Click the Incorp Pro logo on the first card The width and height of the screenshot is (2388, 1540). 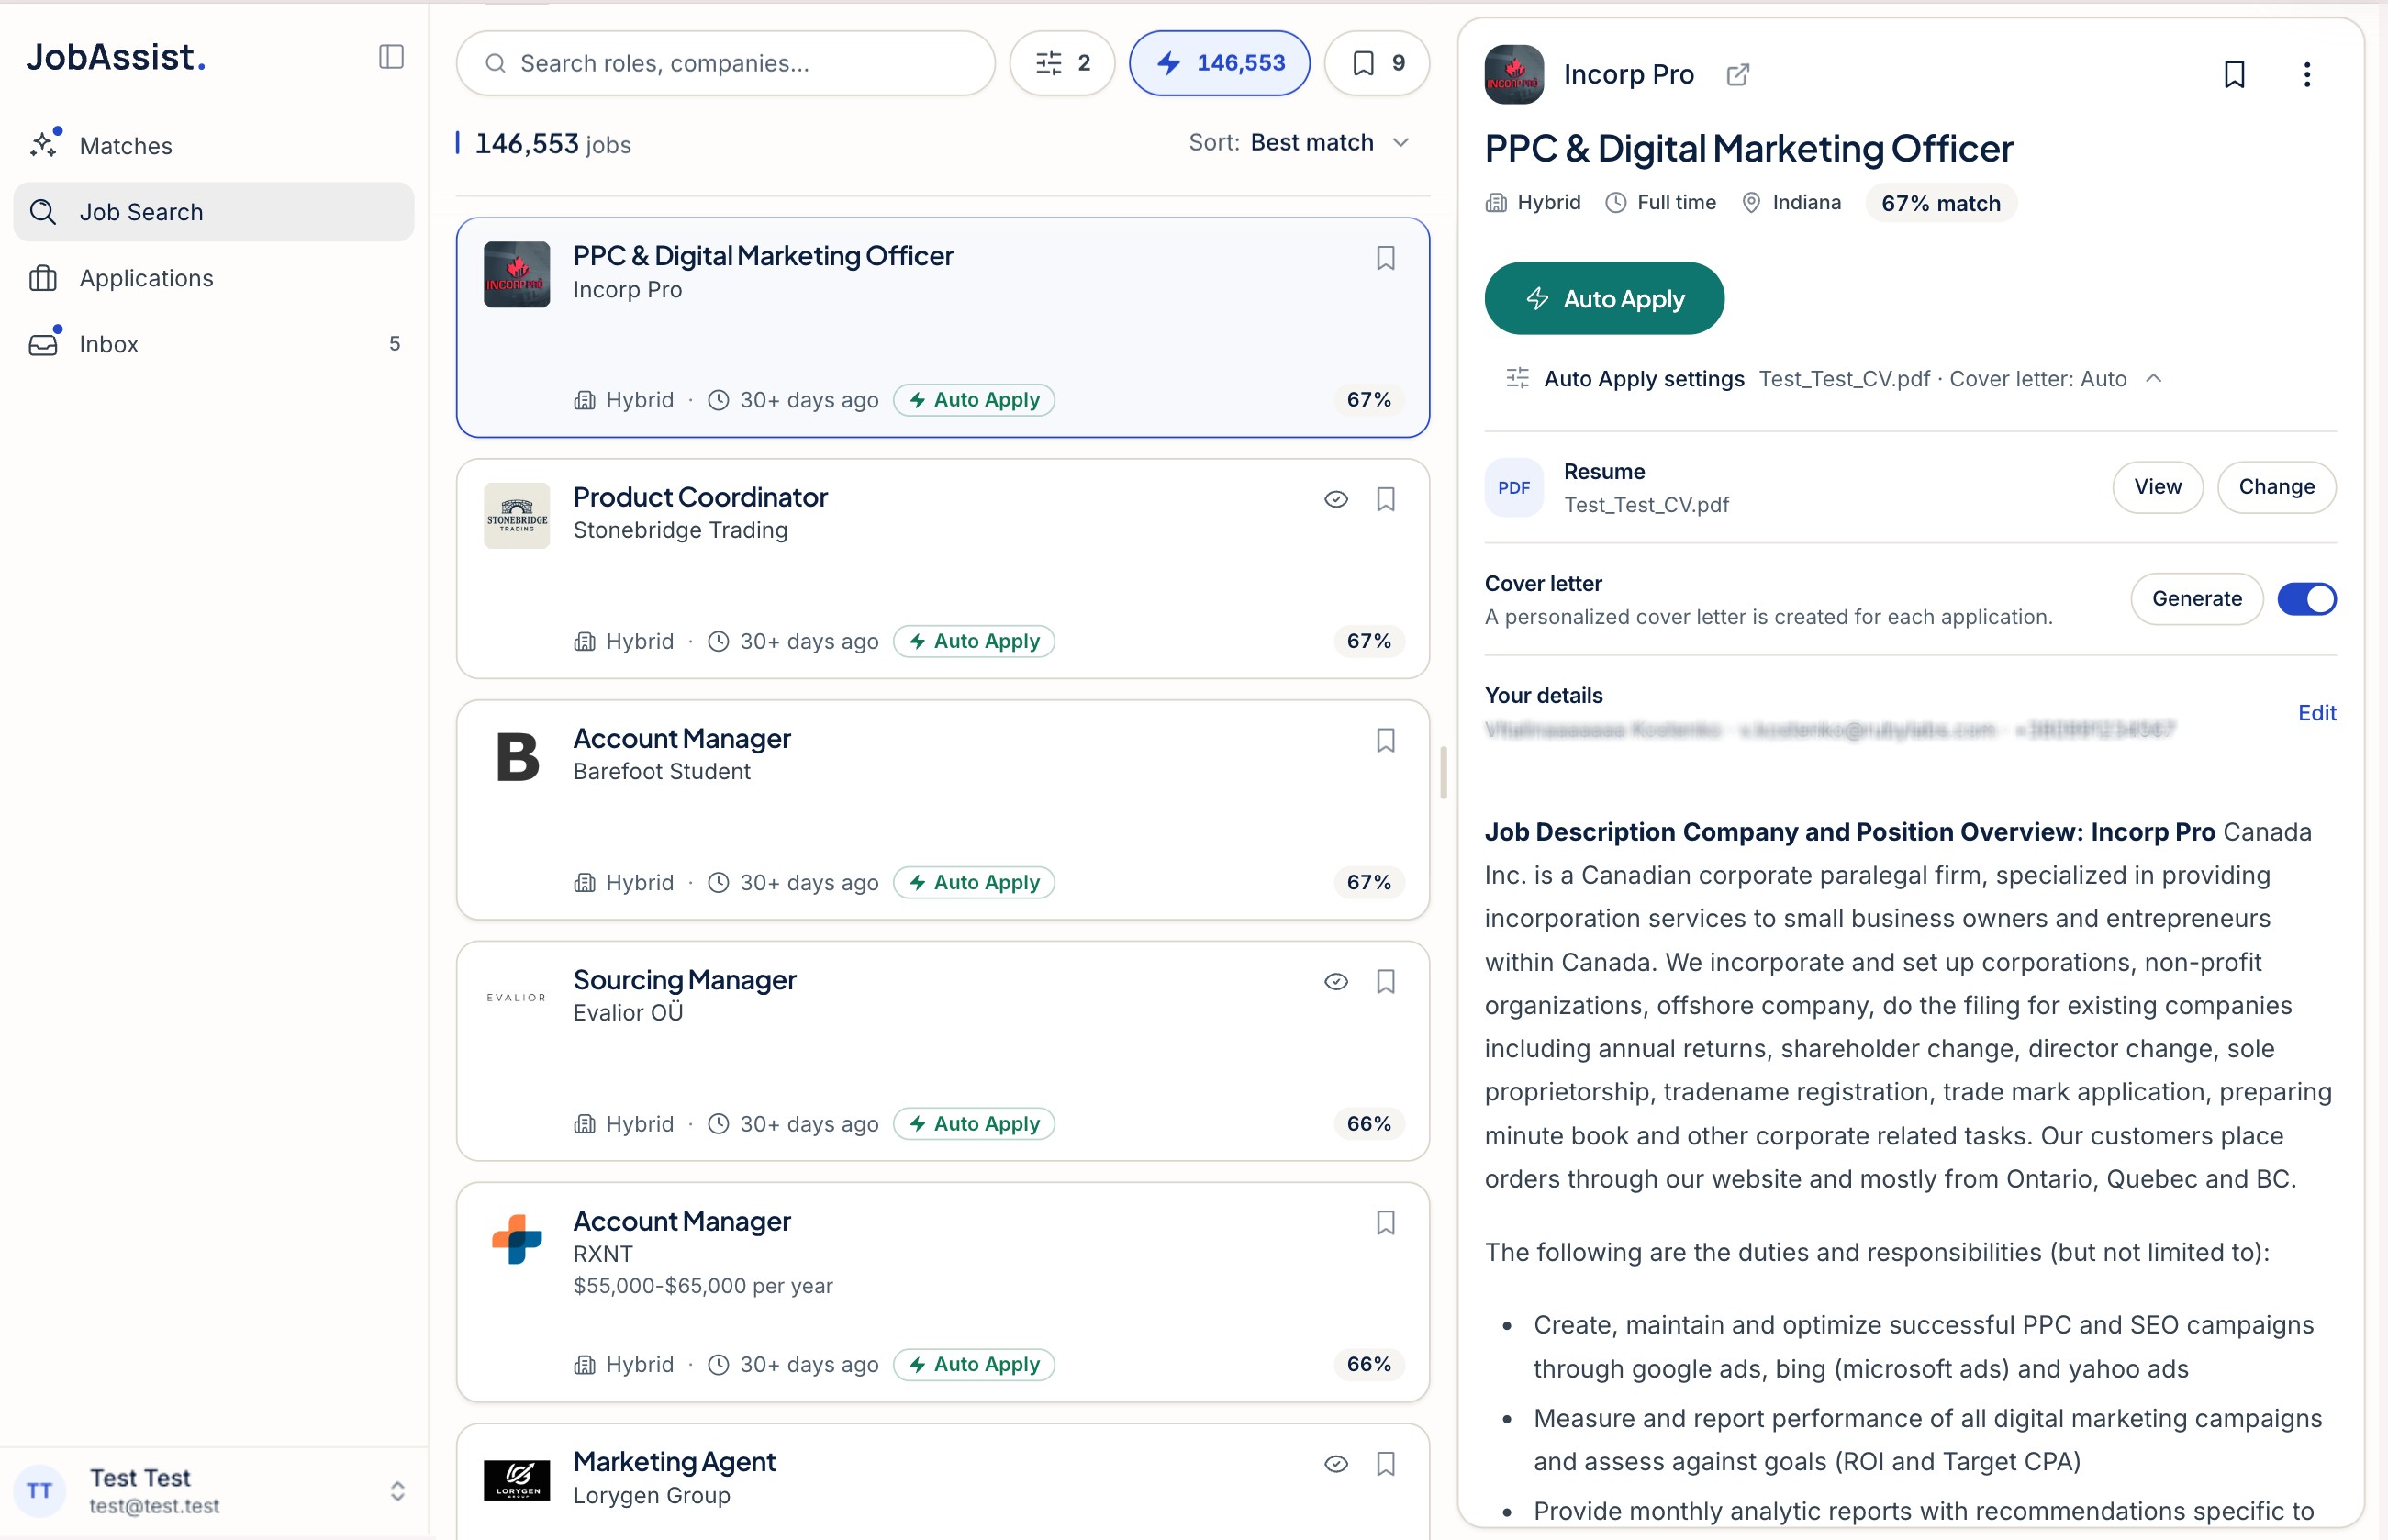coord(517,274)
